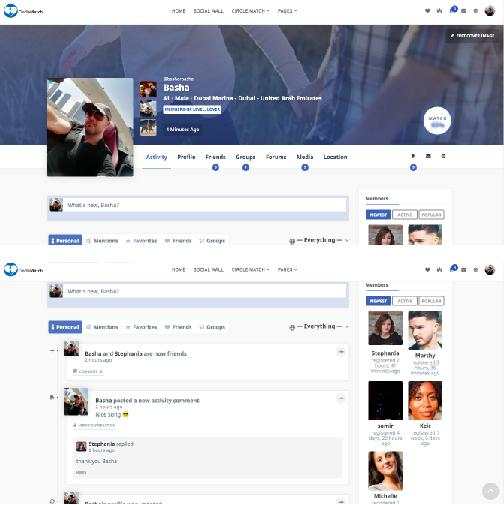This screenshot has width=504, height=505.
Task: Click the action icon on the activity comment entry
Action: pyautogui.click(x=341, y=398)
